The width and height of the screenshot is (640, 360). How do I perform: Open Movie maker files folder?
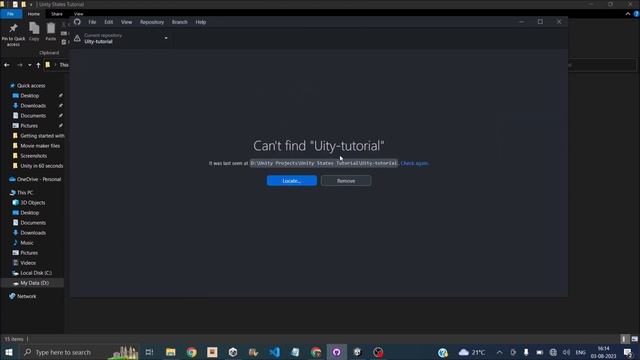click(x=40, y=146)
